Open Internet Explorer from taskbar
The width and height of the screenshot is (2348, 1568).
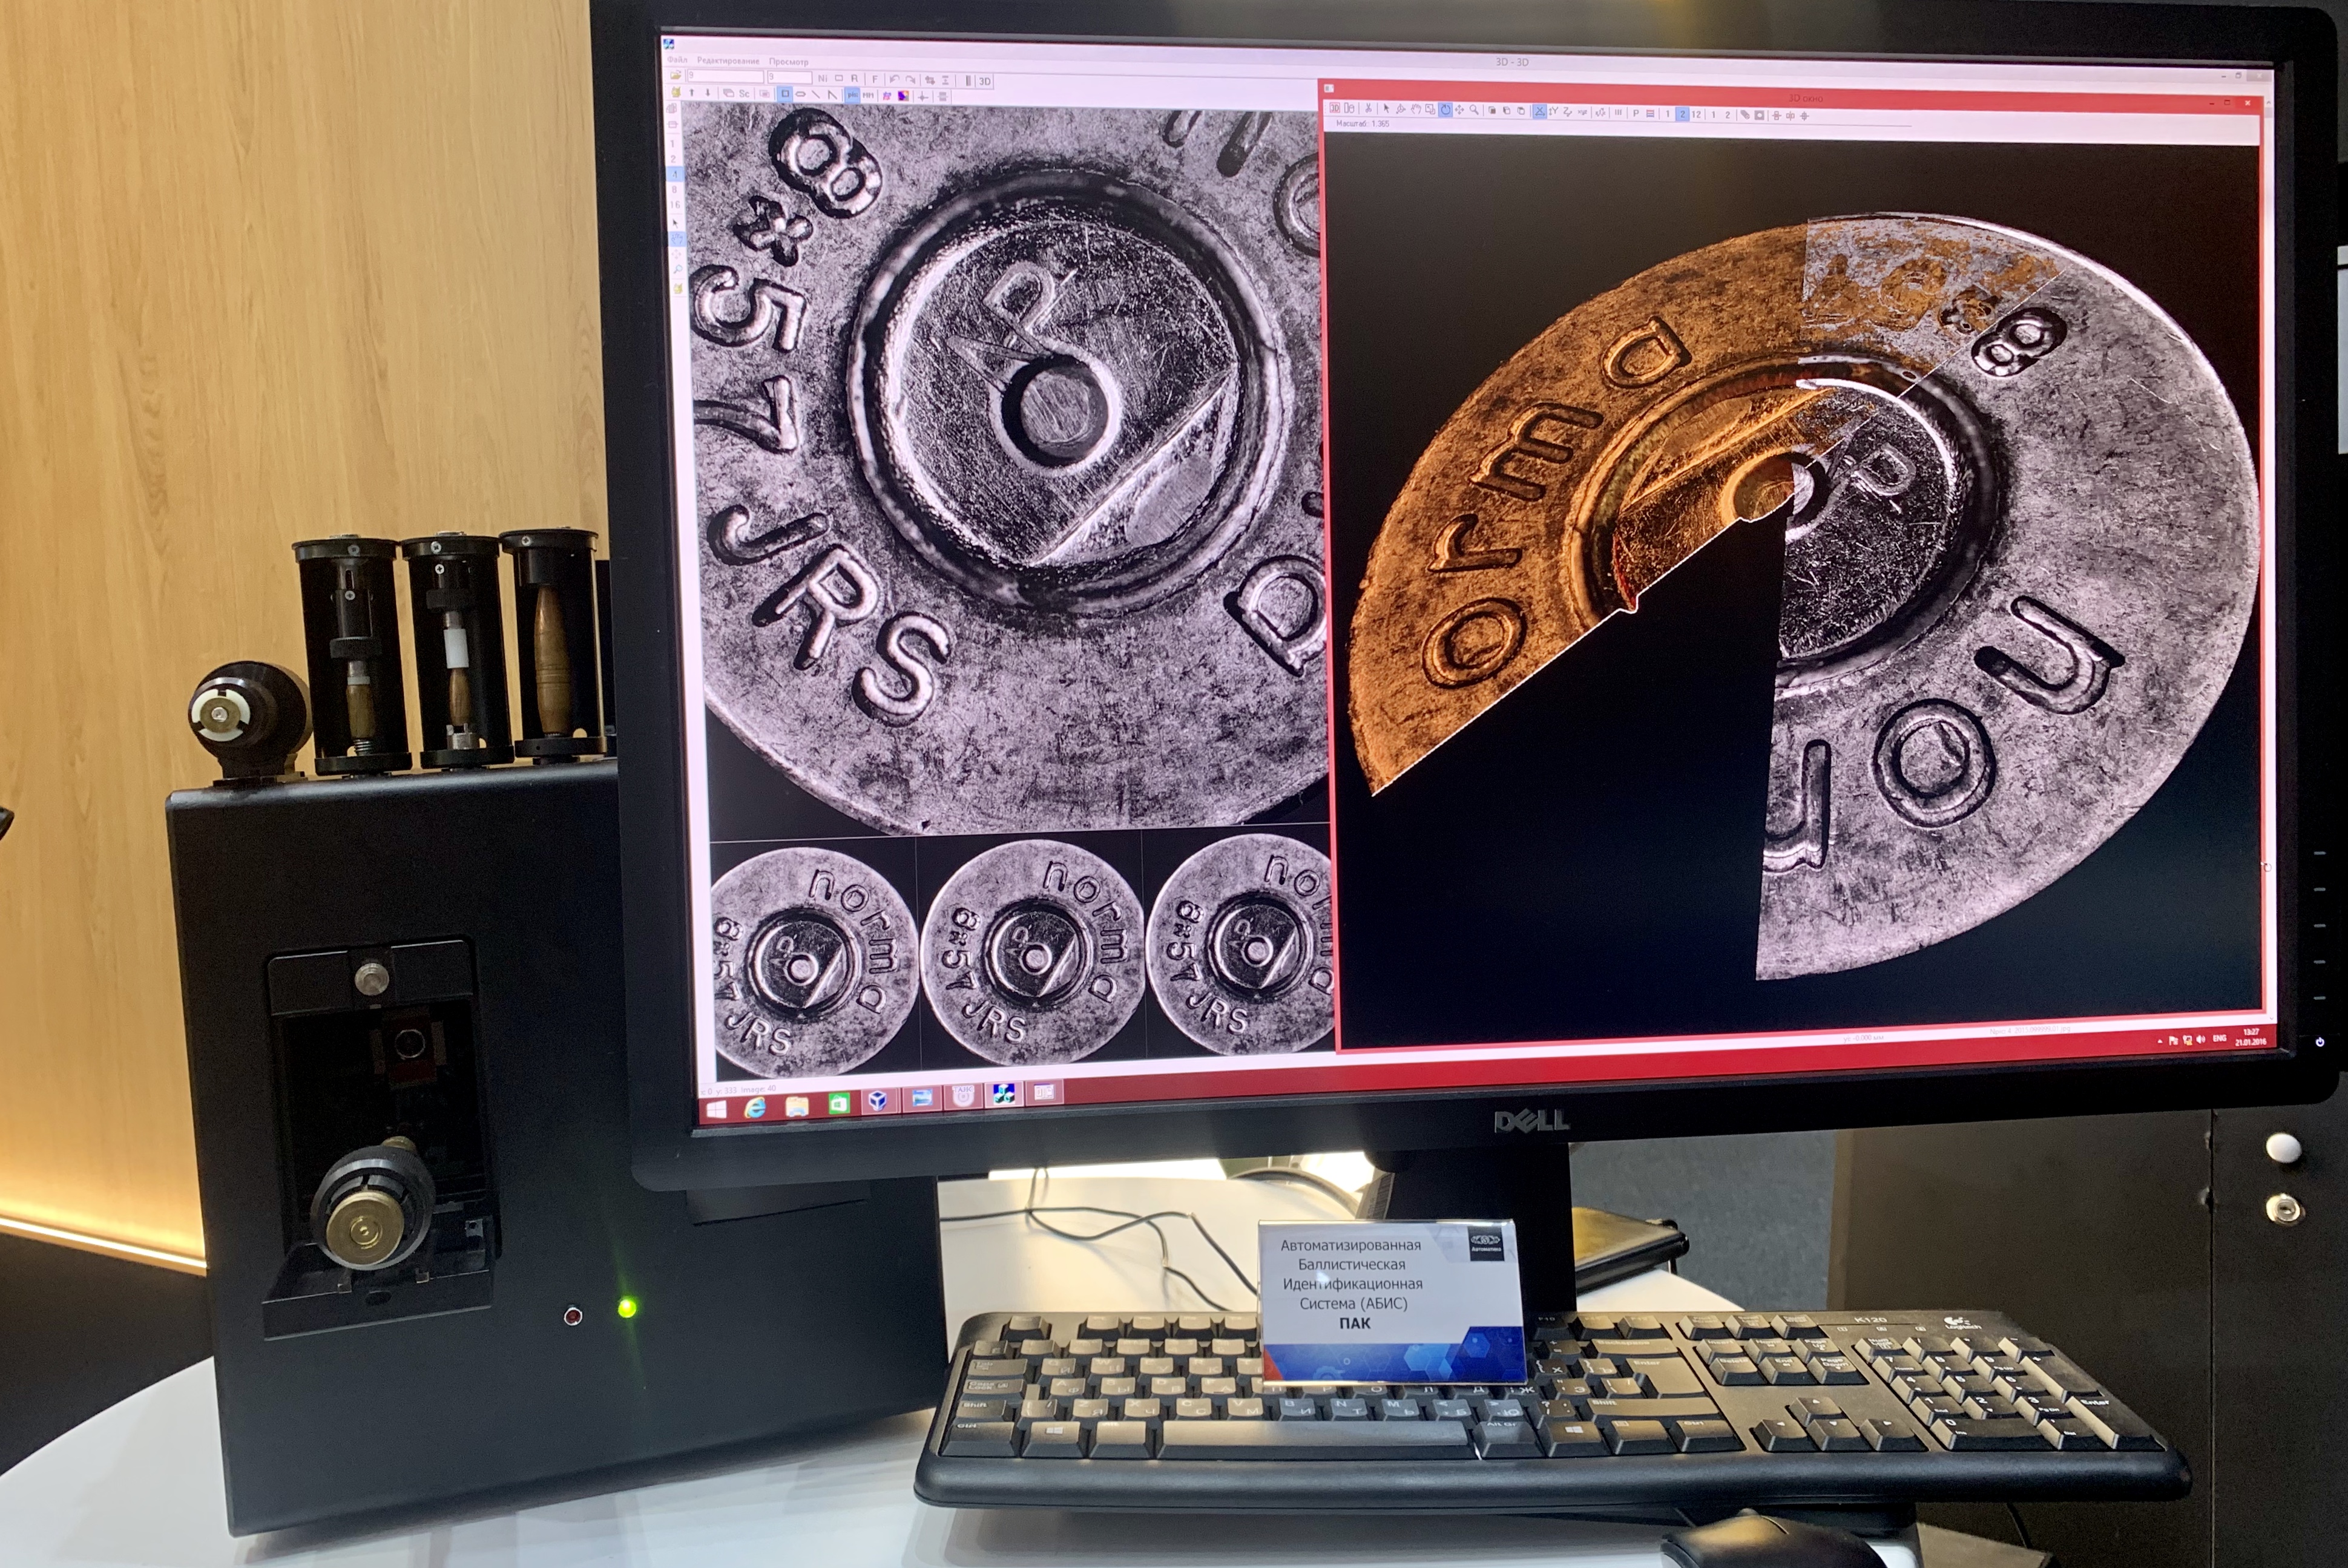755,1107
